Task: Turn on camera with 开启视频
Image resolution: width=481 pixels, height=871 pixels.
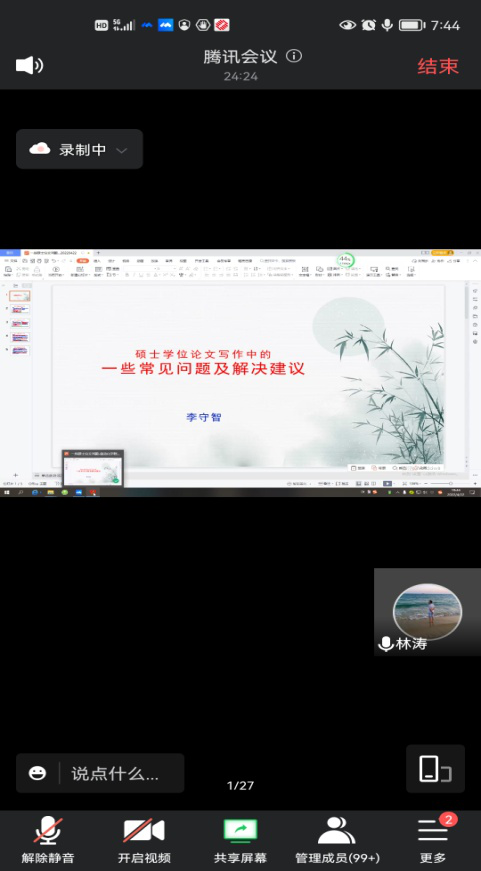Action: [144, 840]
